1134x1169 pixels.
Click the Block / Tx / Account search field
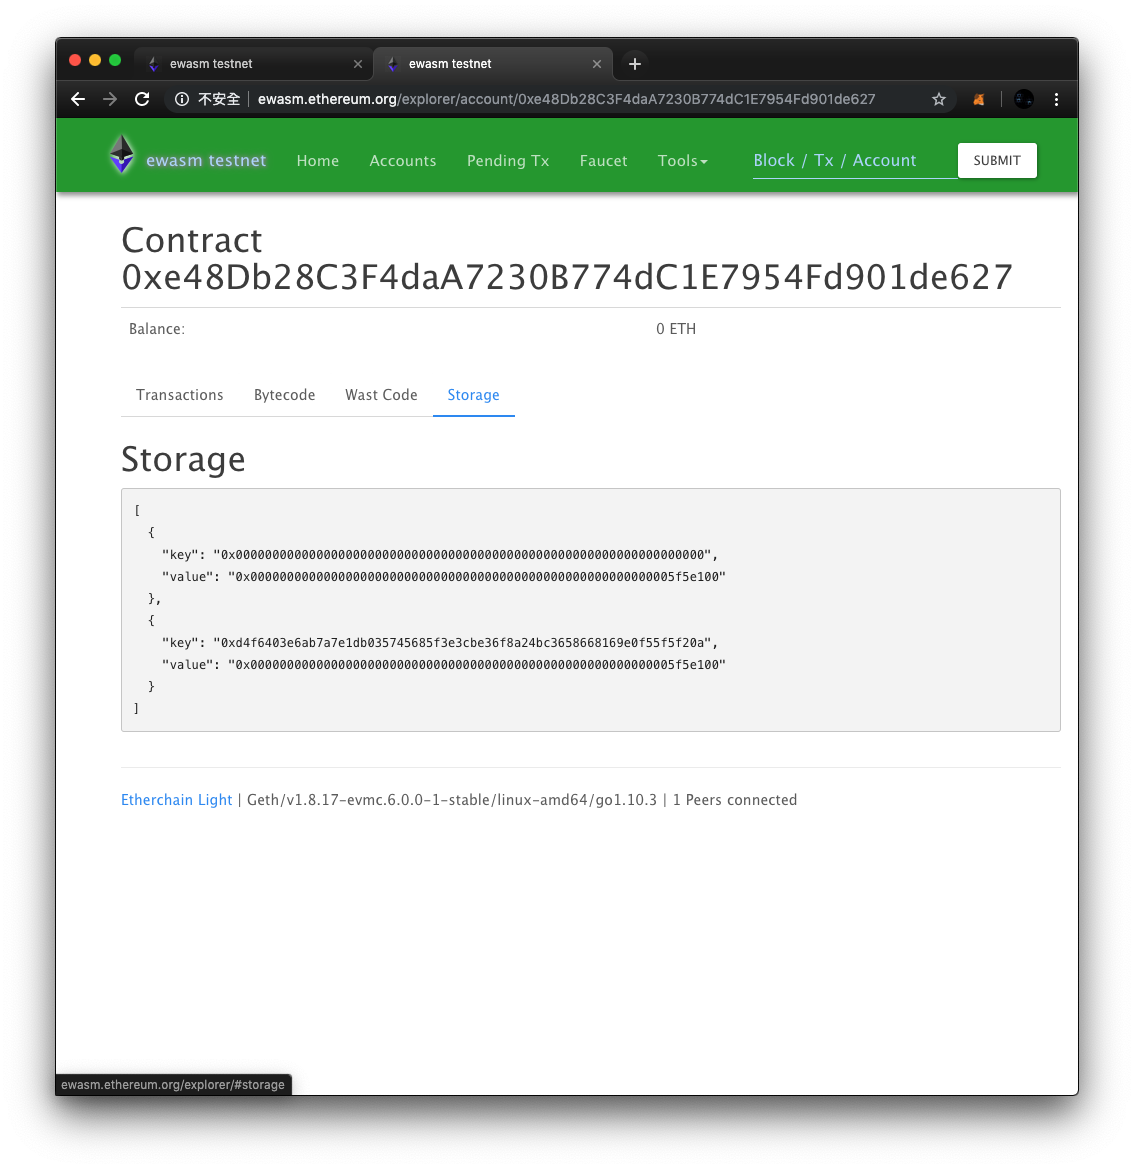coord(852,161)
